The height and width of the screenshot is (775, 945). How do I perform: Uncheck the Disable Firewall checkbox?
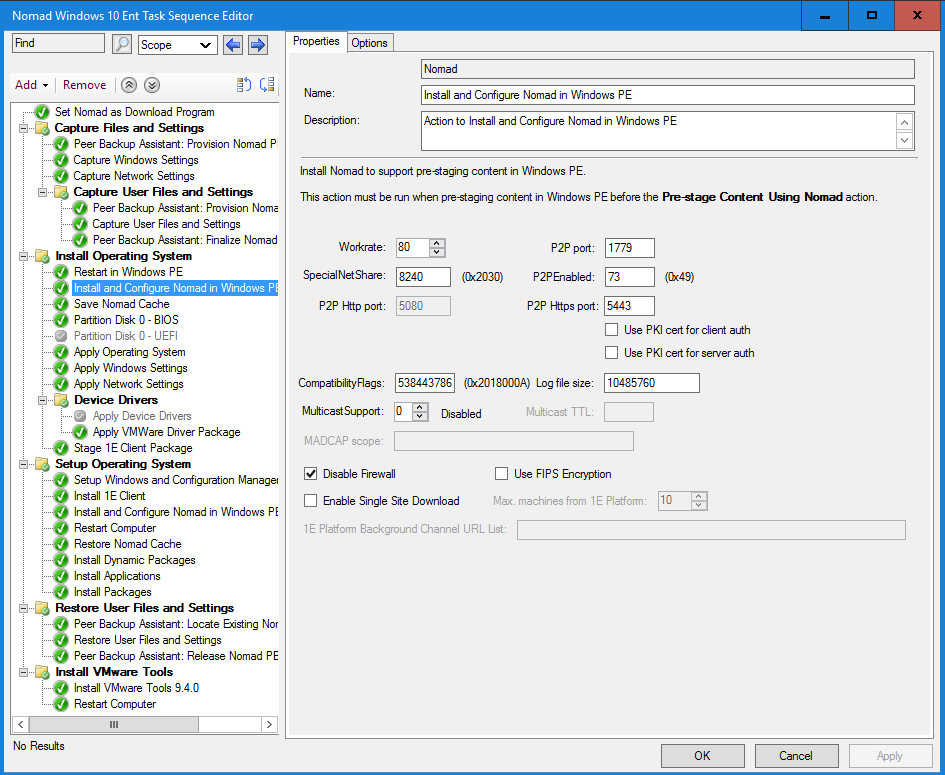311,474
